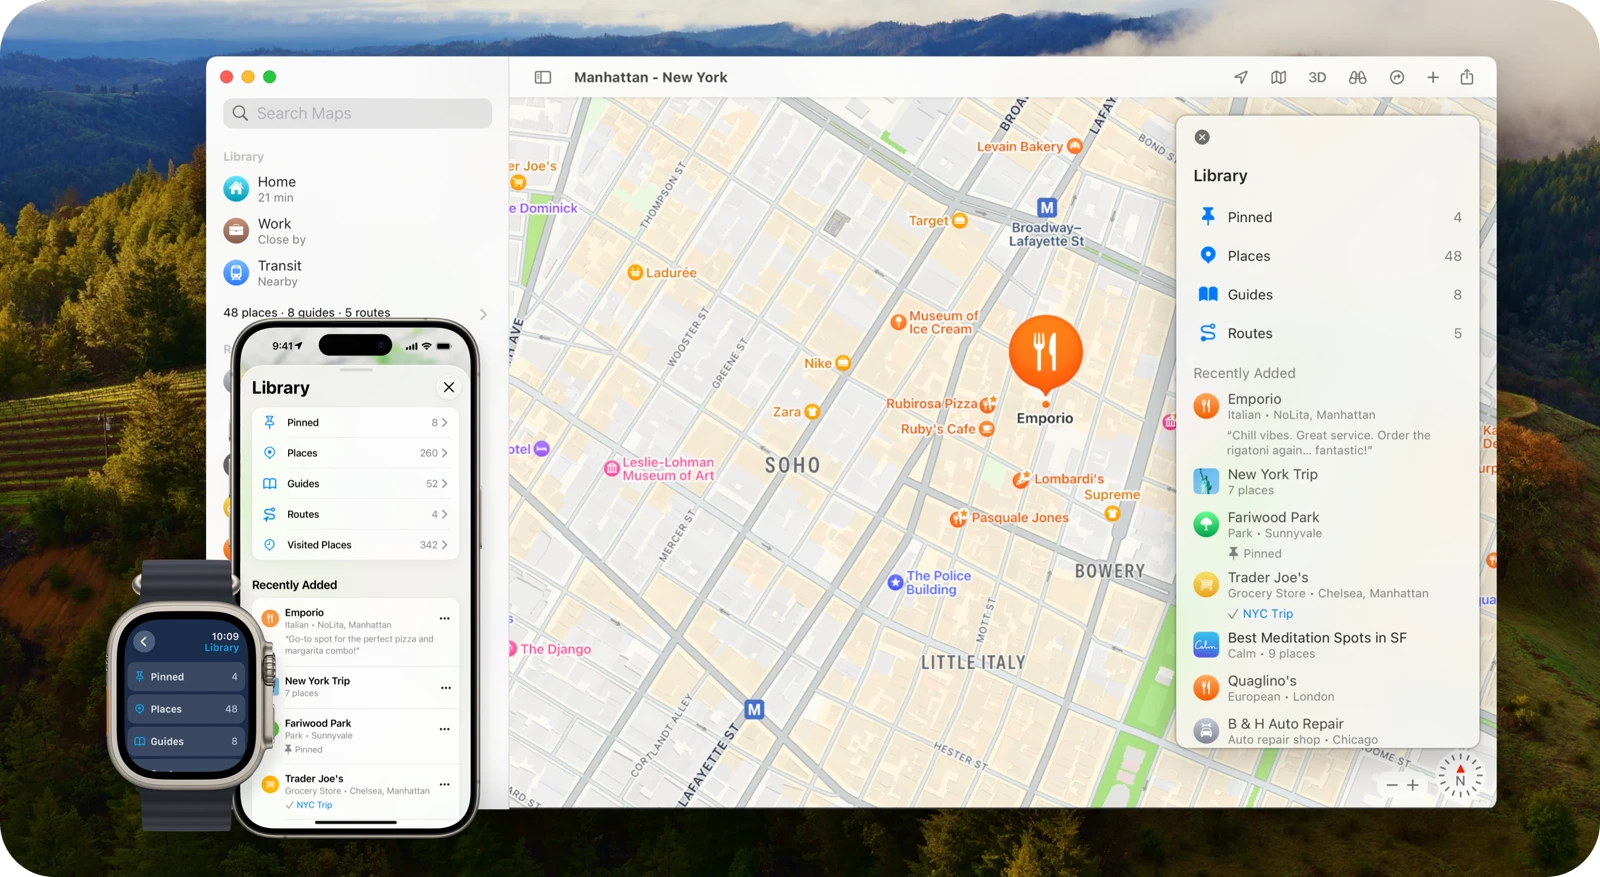
Task: Click the Emporio restaurant pin on map
Action: (x=1045, y=353)
